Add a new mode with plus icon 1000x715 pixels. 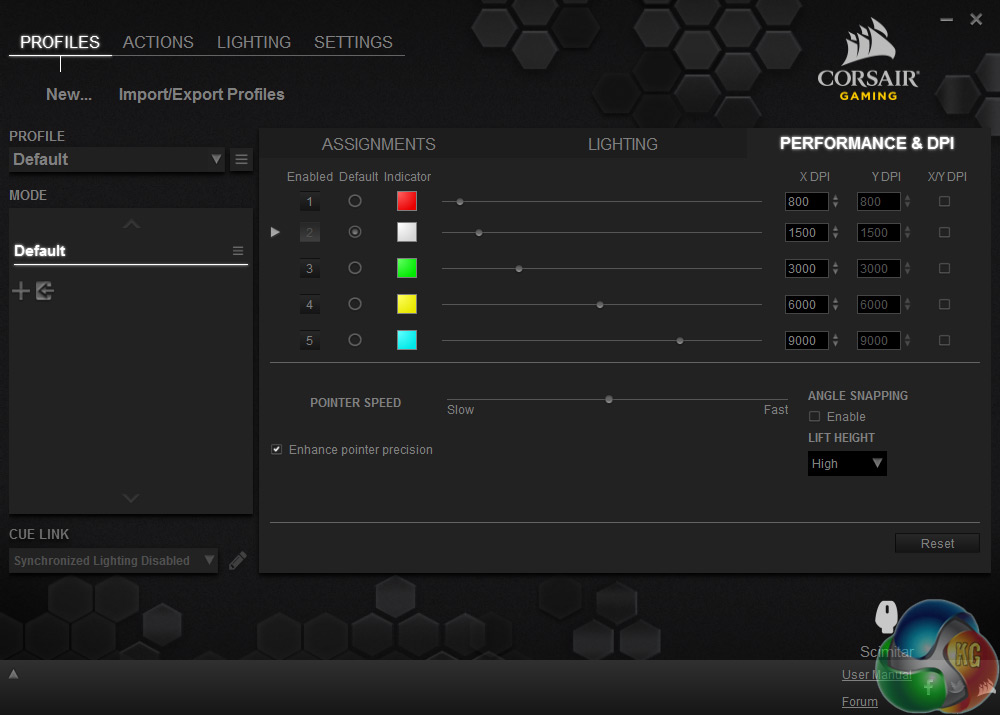coord(20,291)
